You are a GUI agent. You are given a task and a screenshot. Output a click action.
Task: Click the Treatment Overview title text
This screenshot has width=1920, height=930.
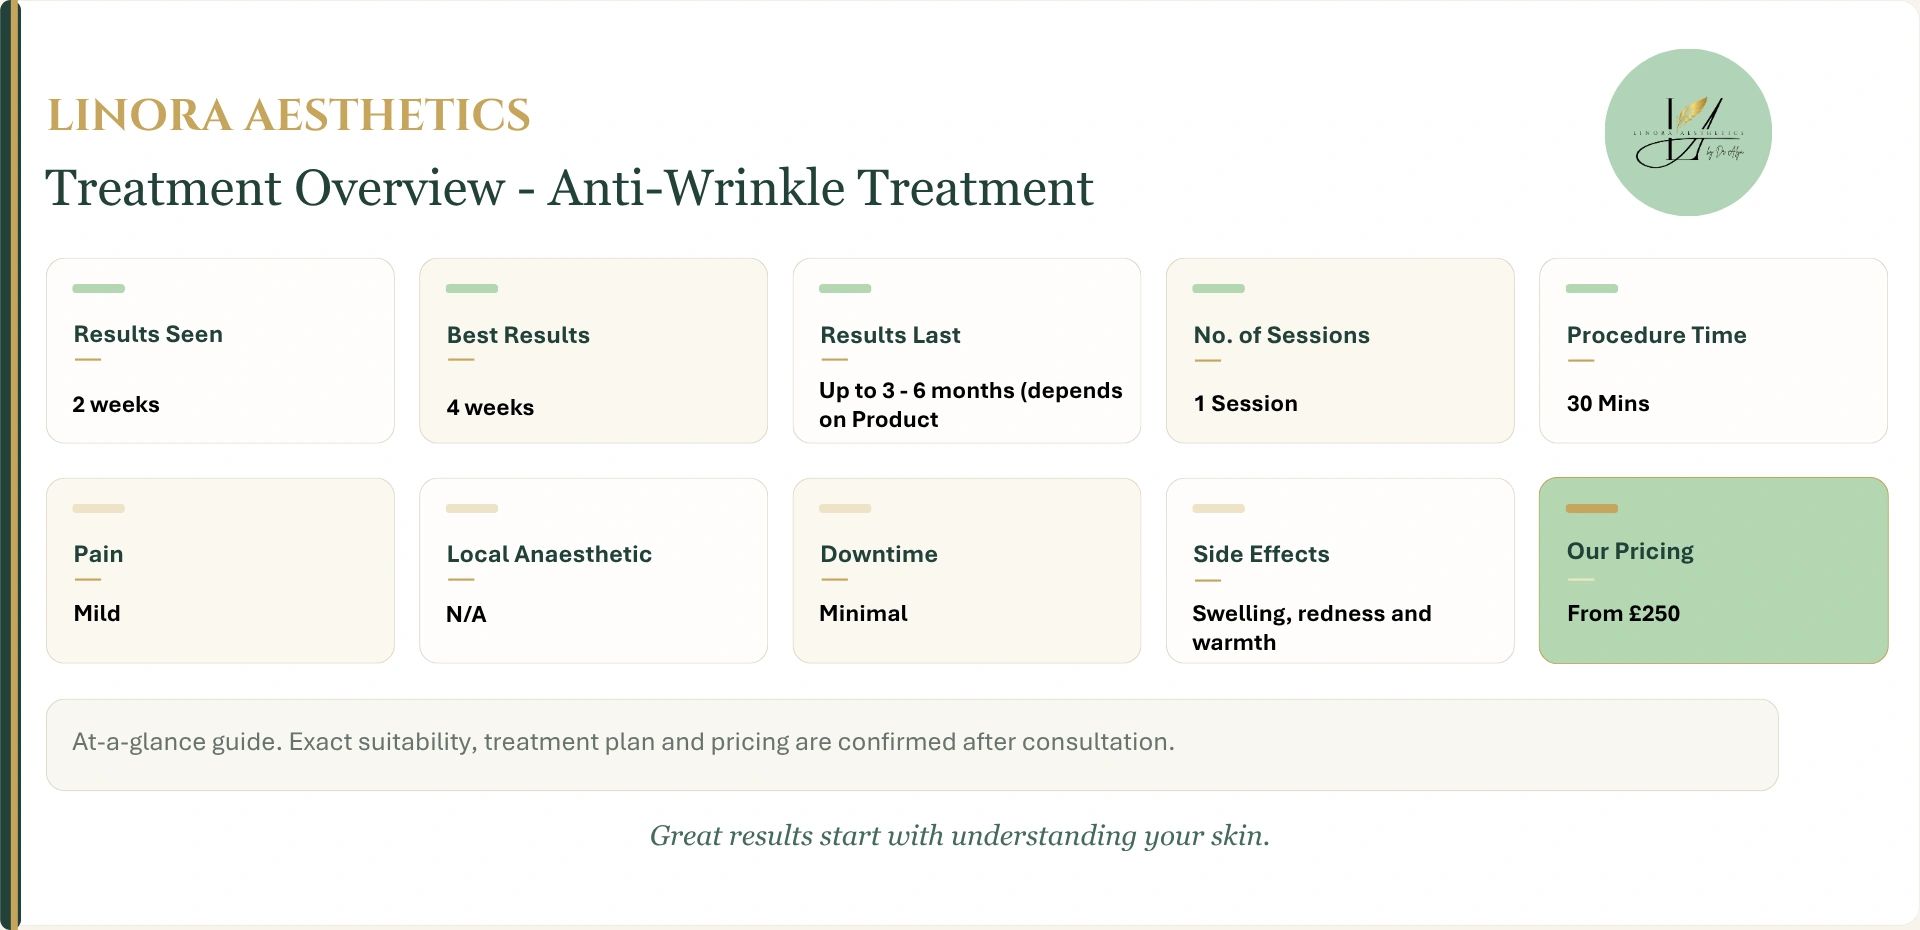coord(570,187)
